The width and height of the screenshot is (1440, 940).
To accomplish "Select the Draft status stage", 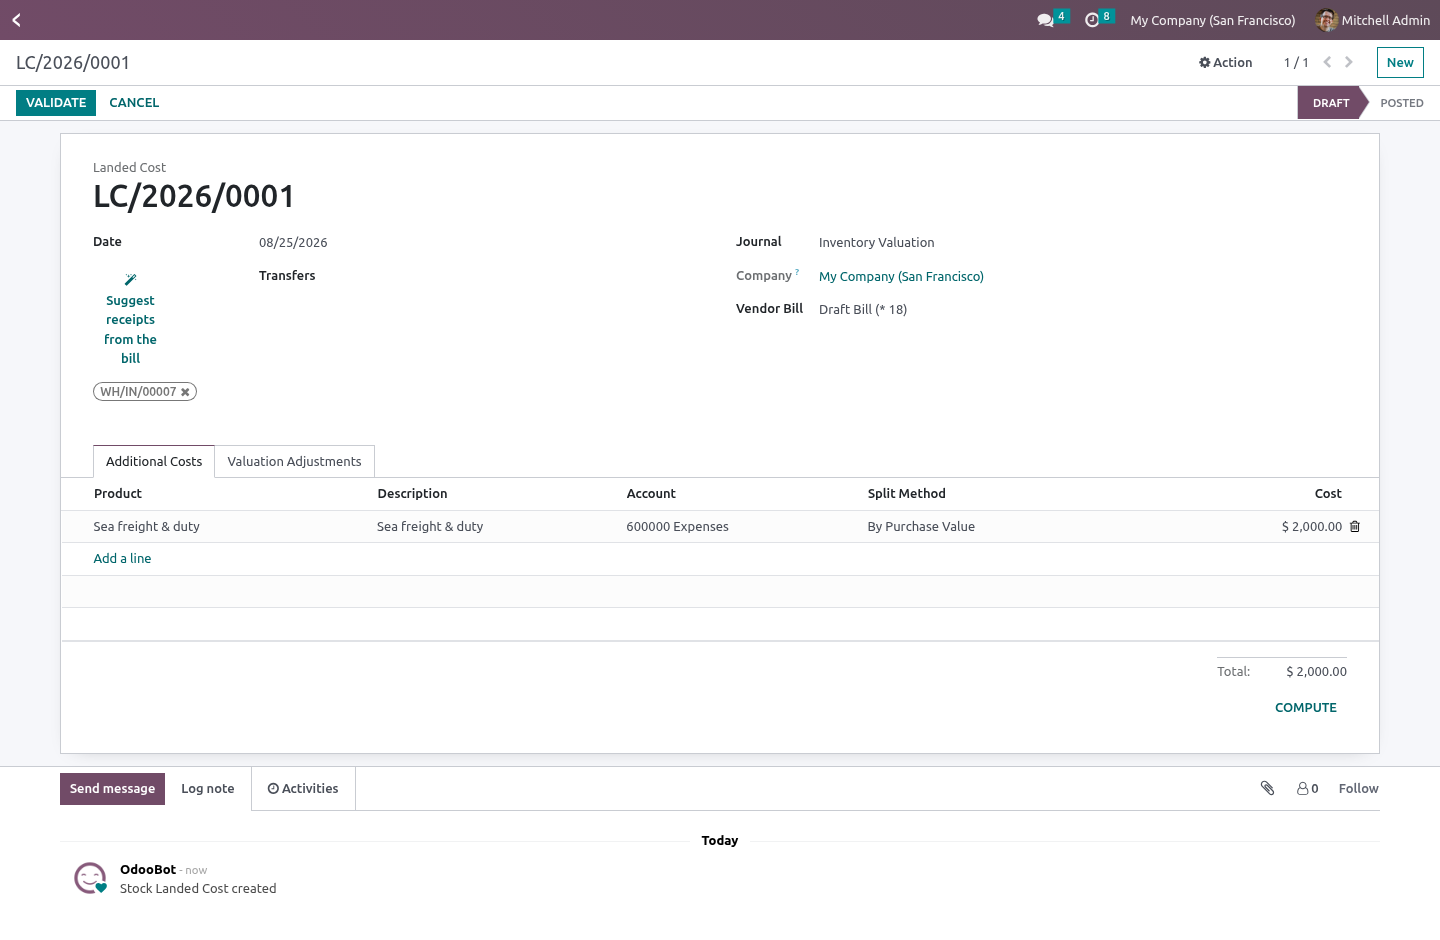I will 1331,103.
